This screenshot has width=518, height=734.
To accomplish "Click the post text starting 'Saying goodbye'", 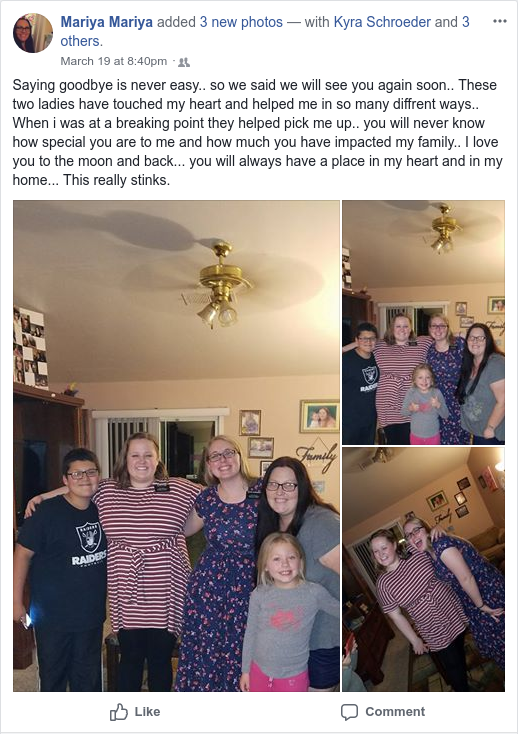I will pyautogui.click(x=257, y=132).
